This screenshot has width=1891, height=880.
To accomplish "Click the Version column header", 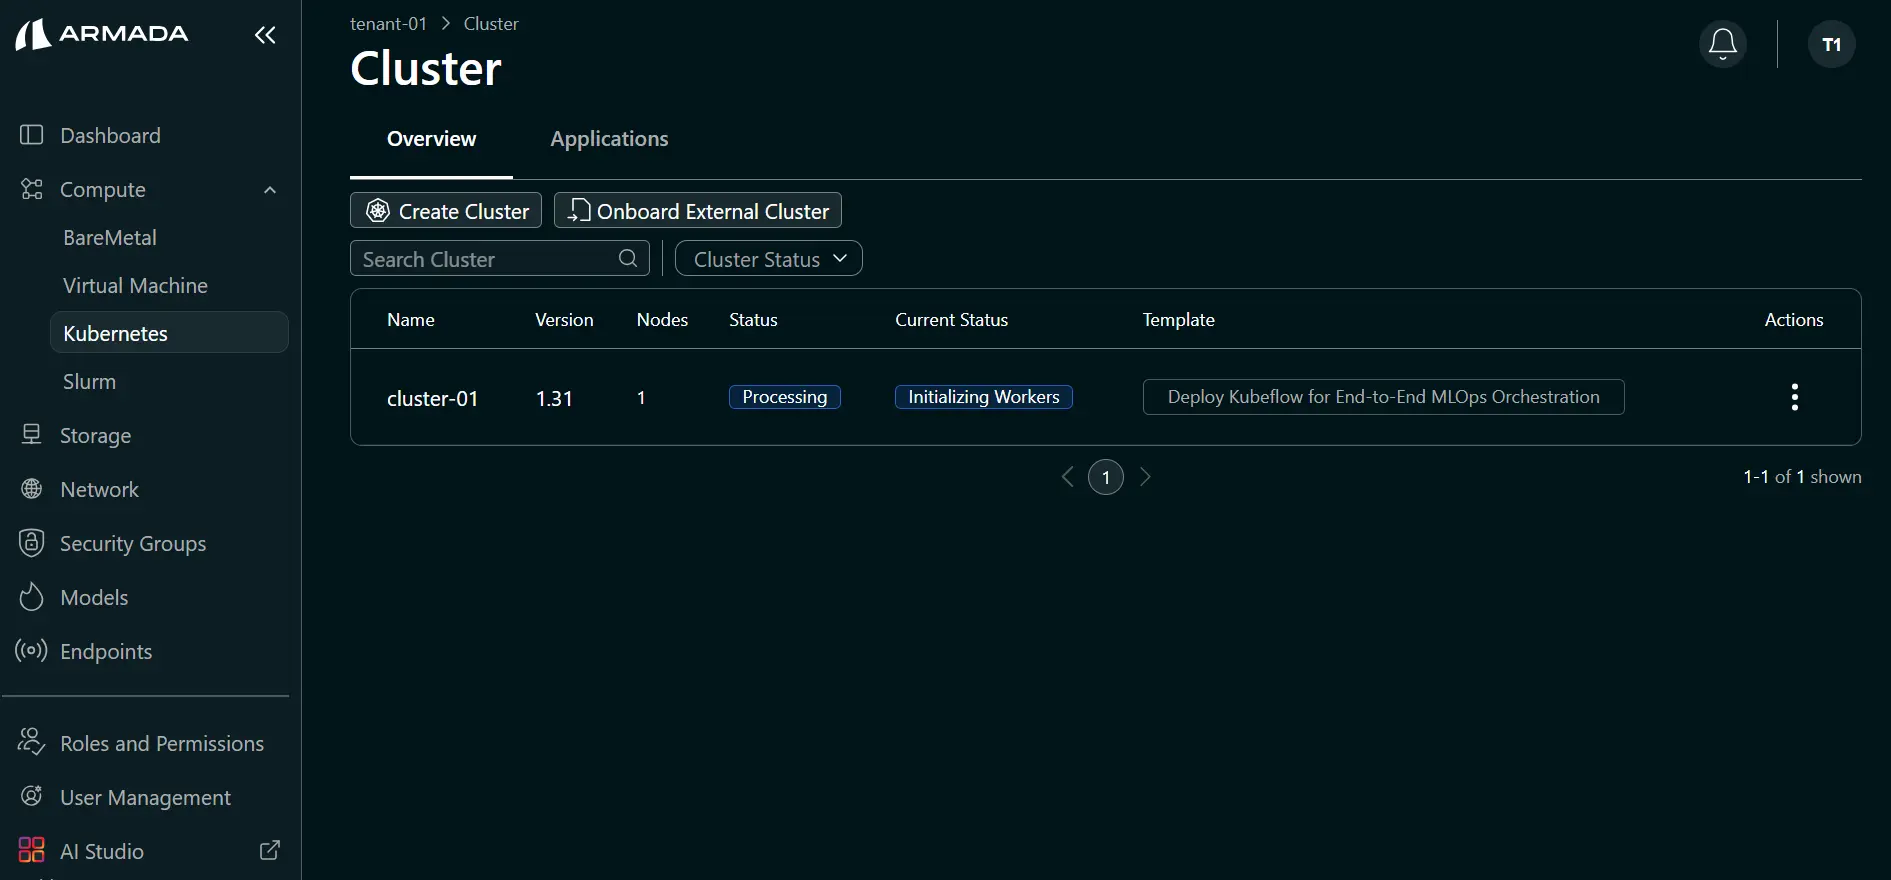I will (564, 319).
